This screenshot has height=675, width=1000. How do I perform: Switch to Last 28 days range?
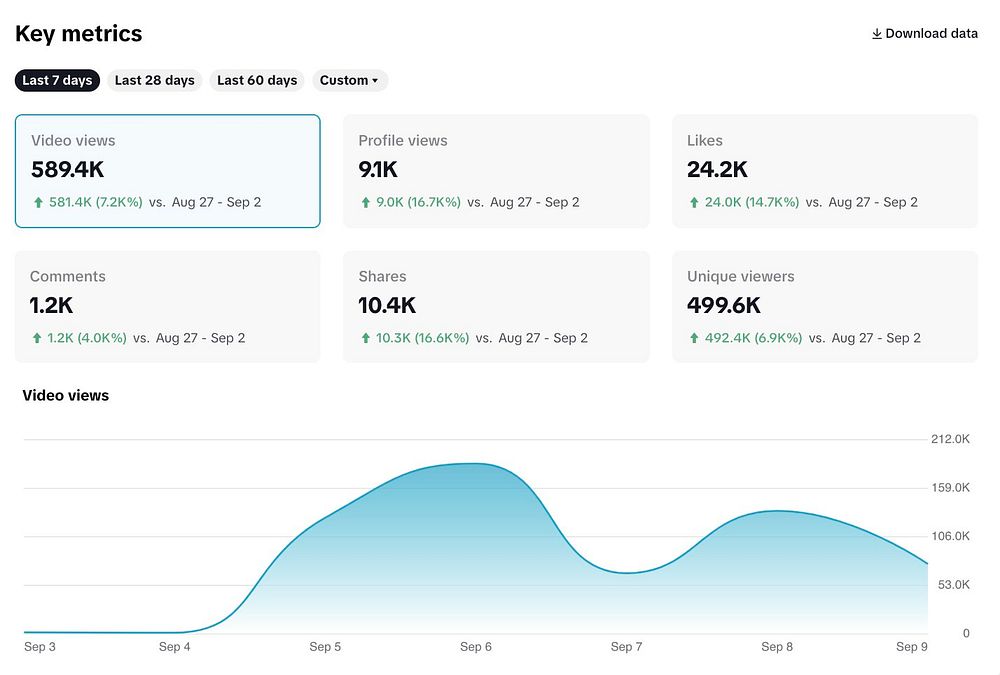tap(154, 80)
